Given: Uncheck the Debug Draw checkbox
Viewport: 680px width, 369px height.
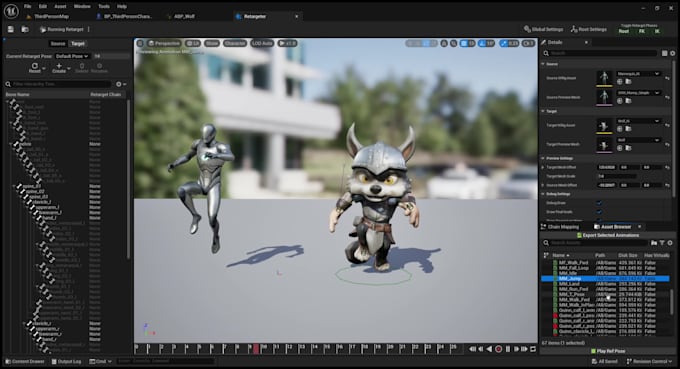Looking at the screenshot, I should [599, 203].
